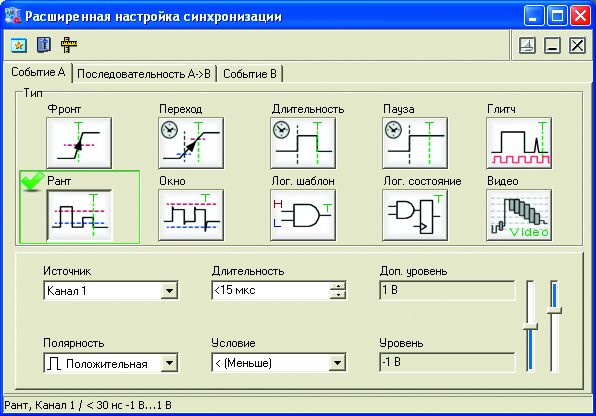Click the yellow ruler toolbar icon

(x=69, y=45)
